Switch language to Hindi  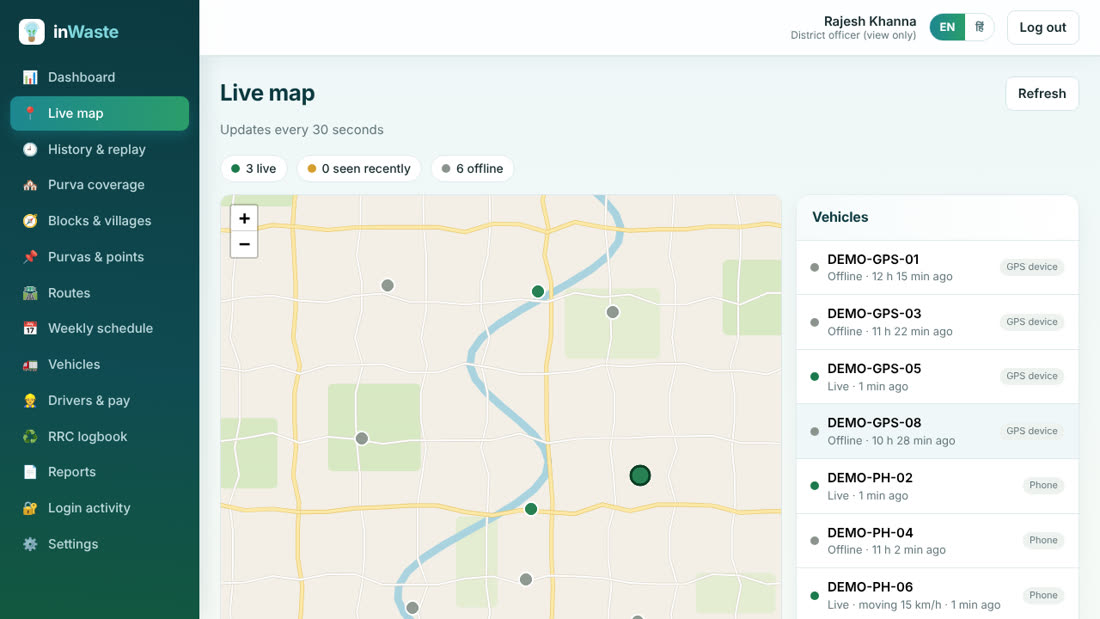pyautogui.click(x=979, y=27)
